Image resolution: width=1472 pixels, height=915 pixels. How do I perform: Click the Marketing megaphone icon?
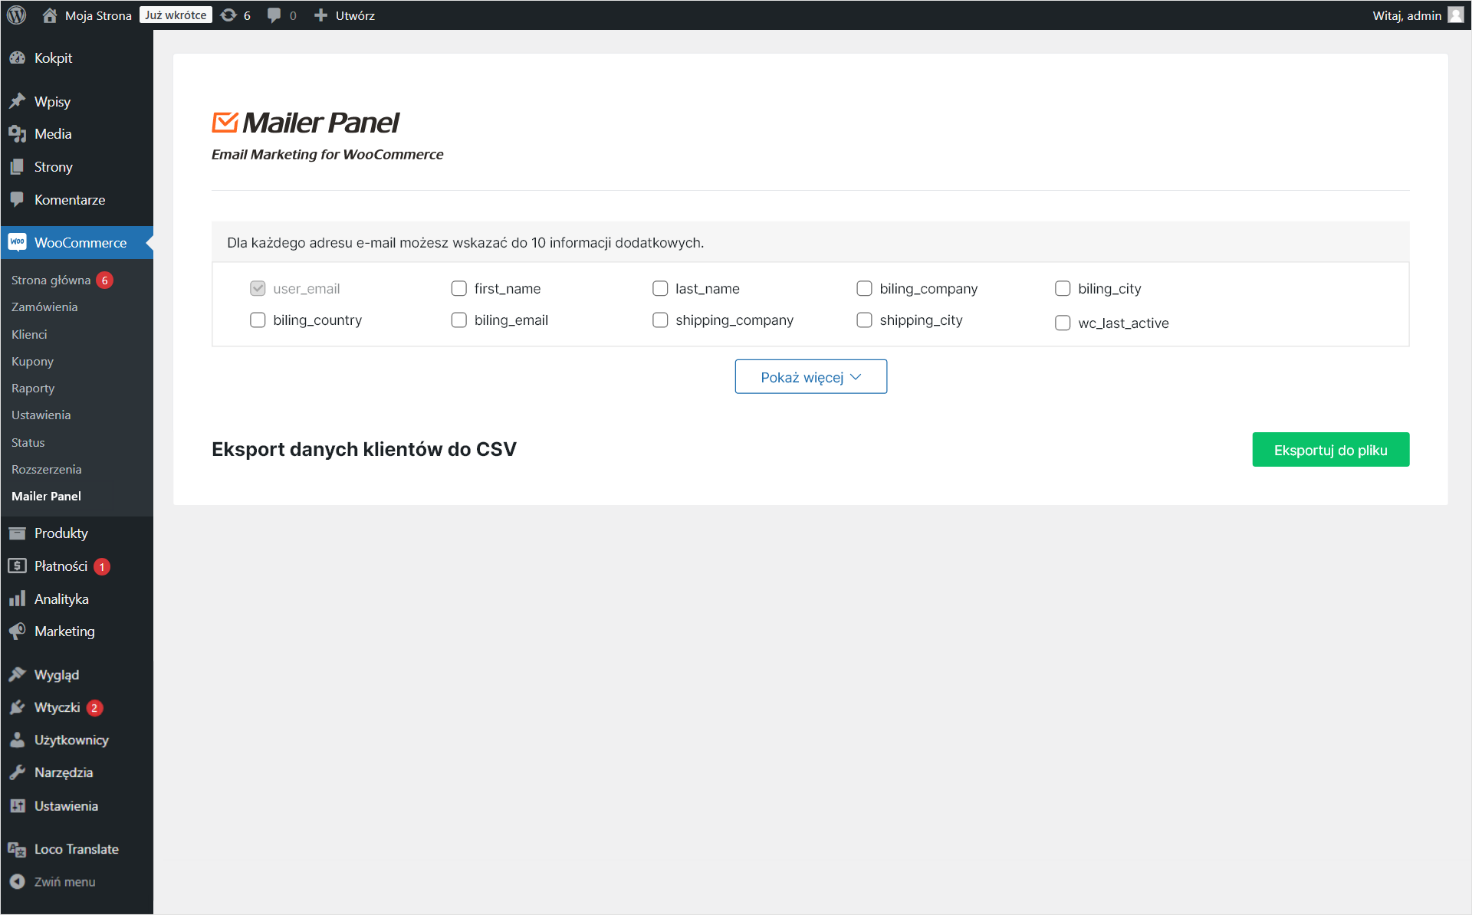point(17,631)
